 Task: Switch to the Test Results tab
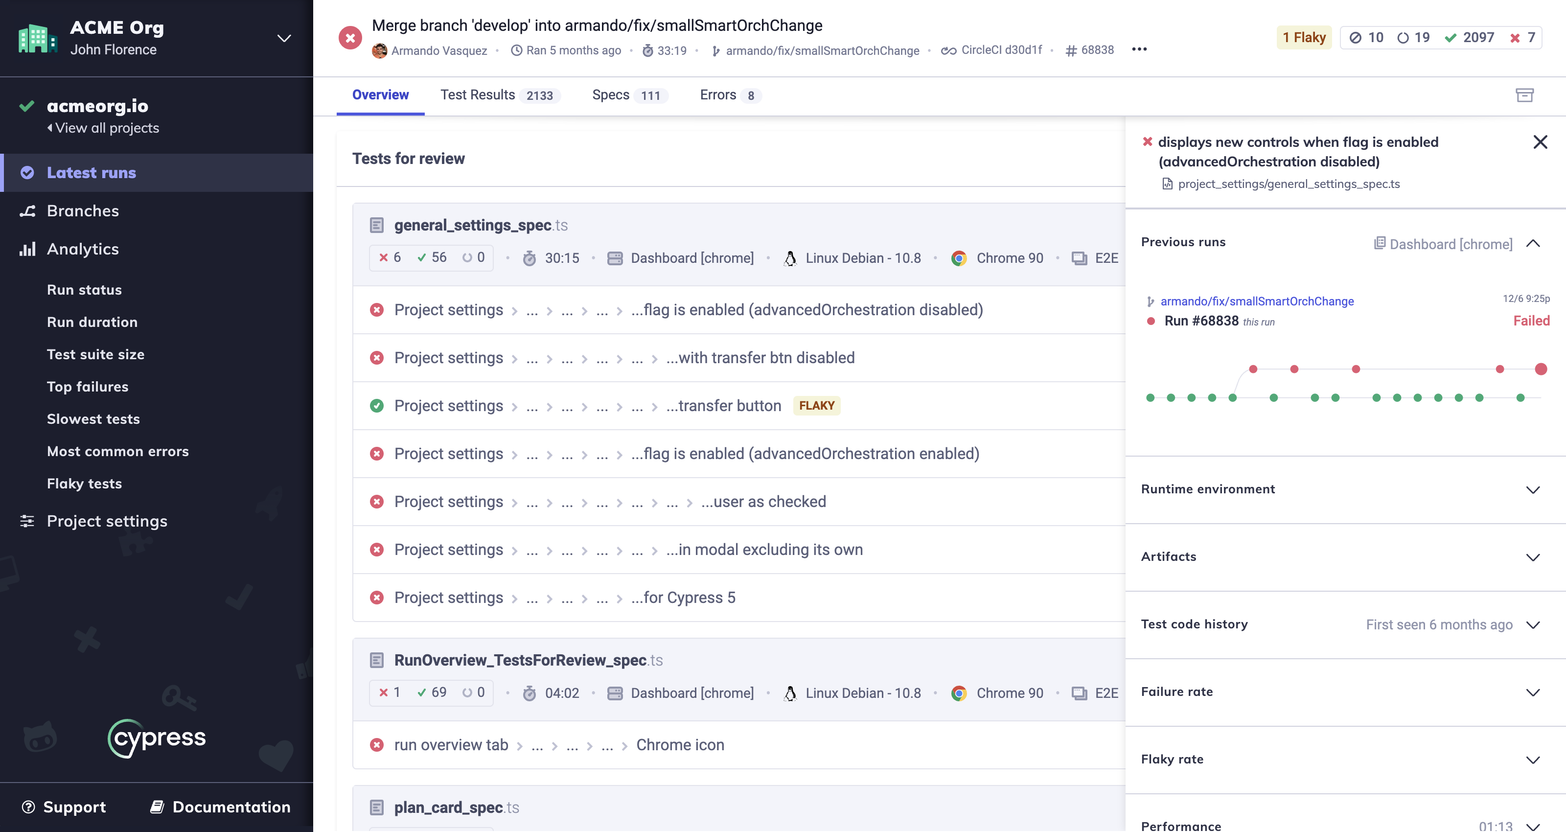point(497,95)
